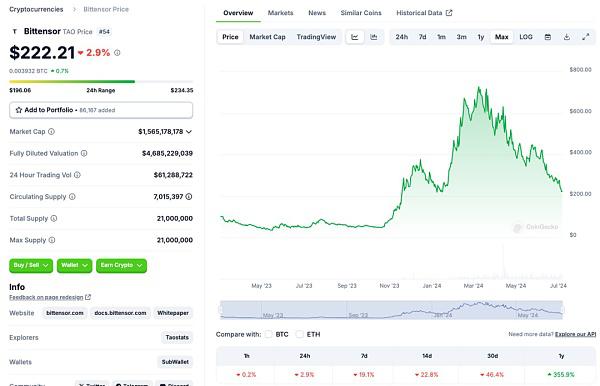Download chart data via download icon

[x=567, y=37]
